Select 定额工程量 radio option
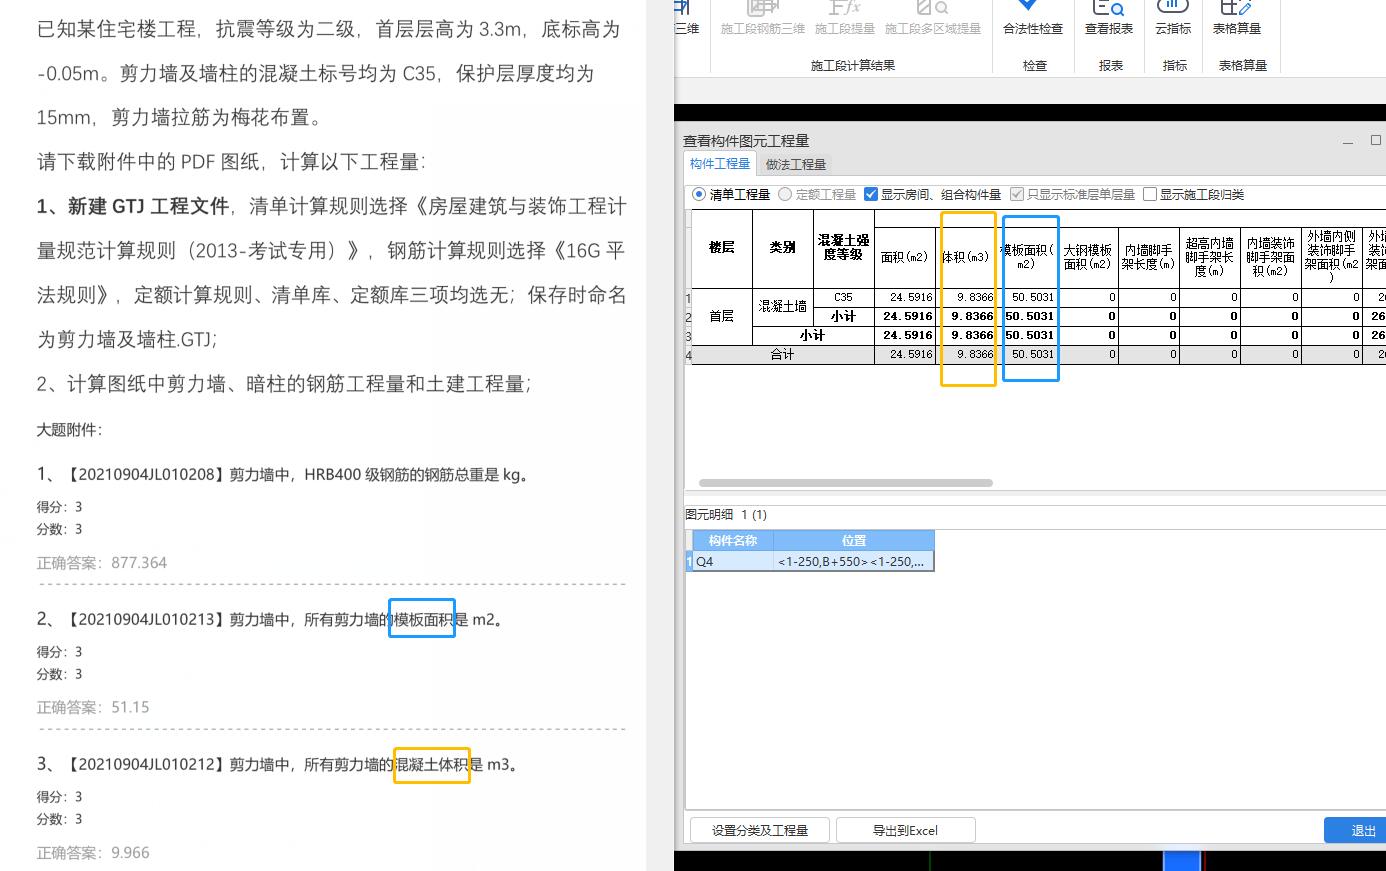This screenshot has width=1386, height=871. (817, 194)
